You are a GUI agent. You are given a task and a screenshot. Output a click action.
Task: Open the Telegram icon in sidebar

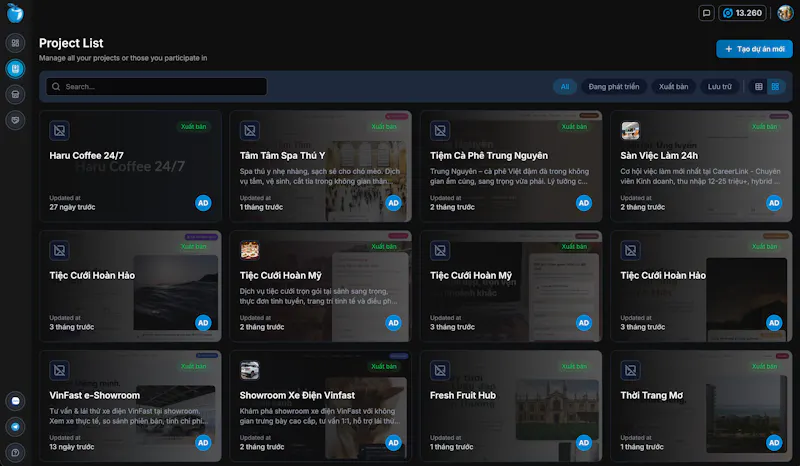pyautogui.click(x=15, y=427)
